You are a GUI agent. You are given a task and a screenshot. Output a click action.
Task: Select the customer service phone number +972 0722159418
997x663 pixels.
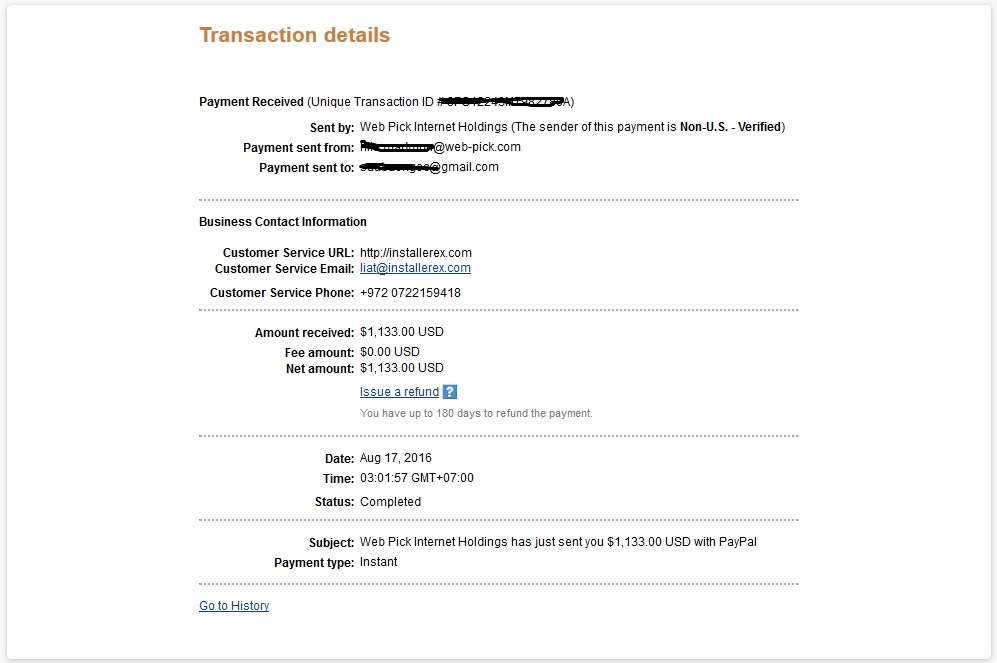coord(410,293)
